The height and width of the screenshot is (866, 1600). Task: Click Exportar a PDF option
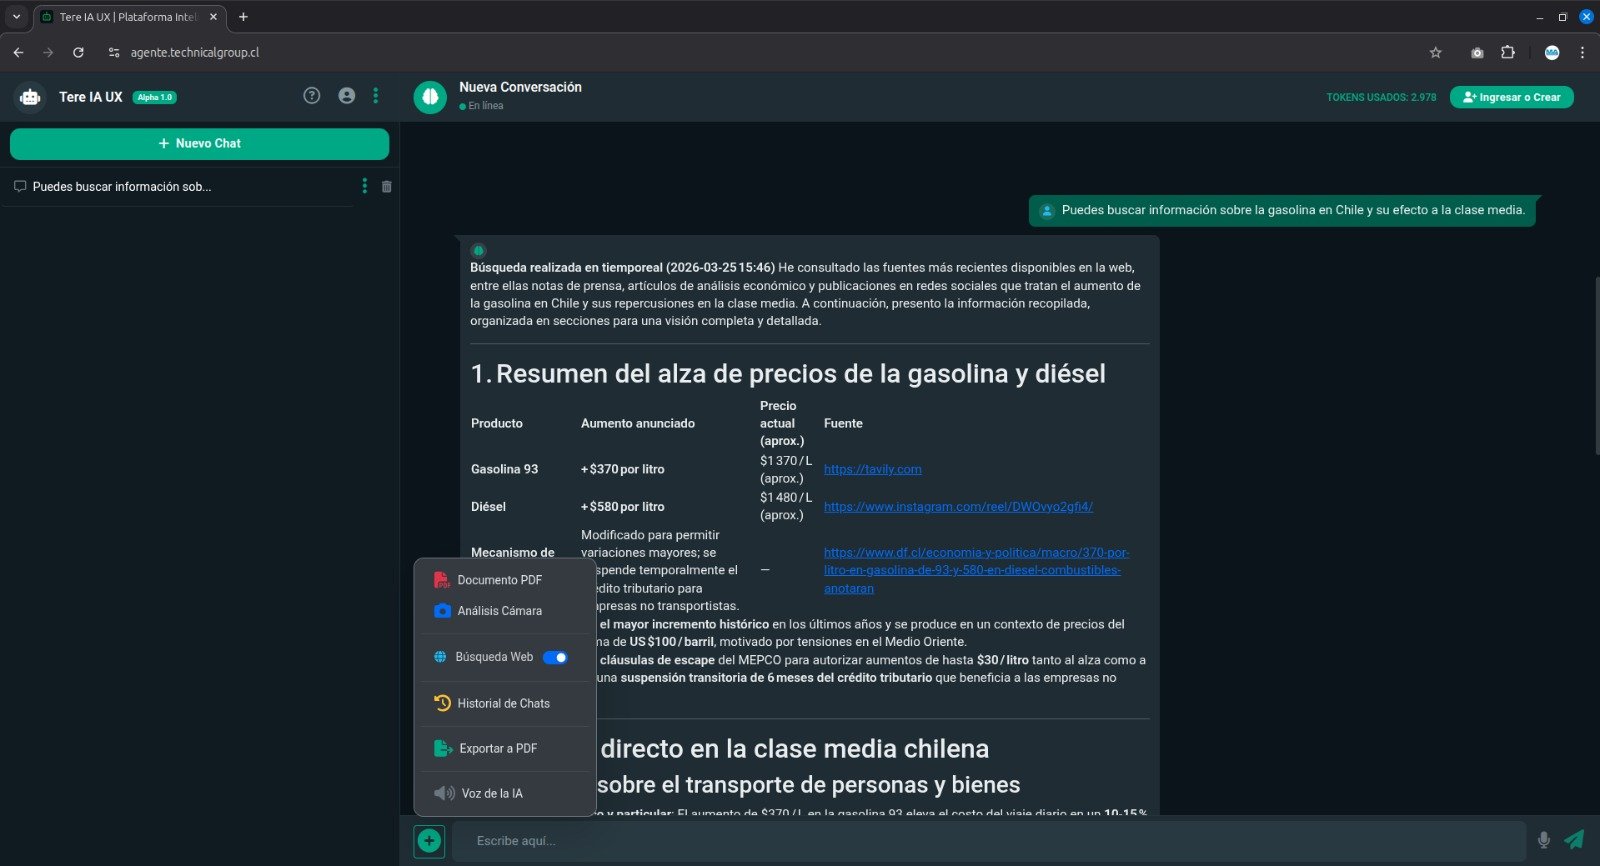click(498, 749)
